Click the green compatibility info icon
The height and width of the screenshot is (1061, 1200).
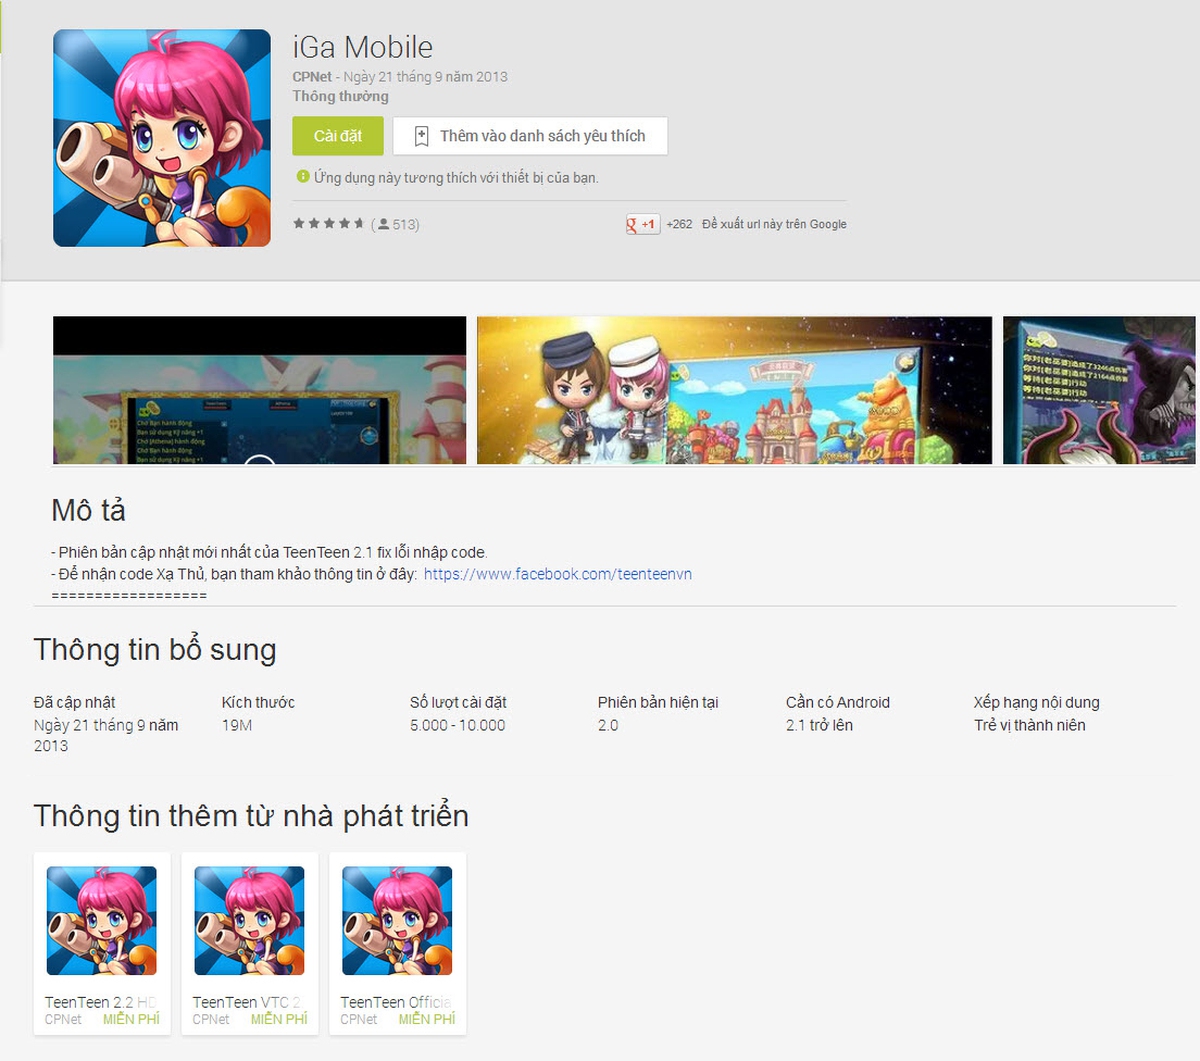point(302,177)
